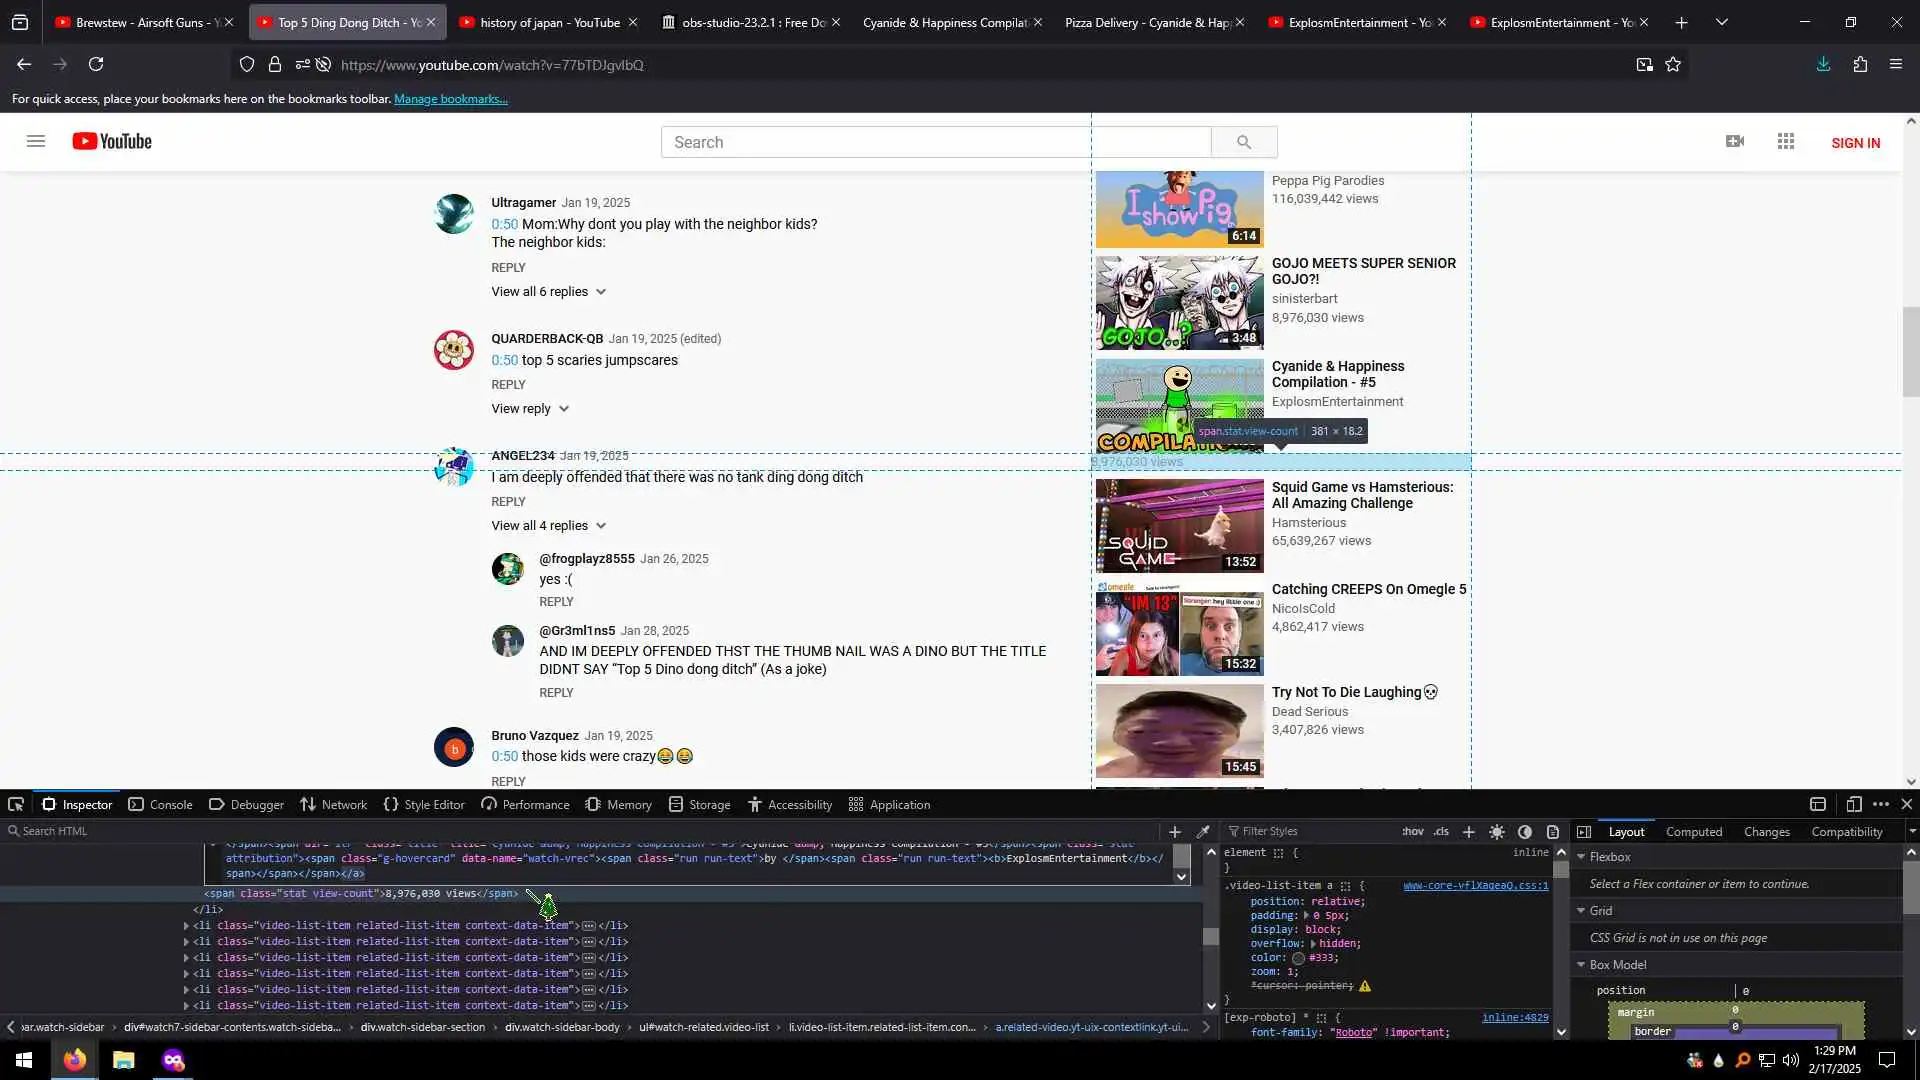This screenshot has width=1920, height=1080.
Task: Click the Manage bookmarks link
Action: coord(450,99)
